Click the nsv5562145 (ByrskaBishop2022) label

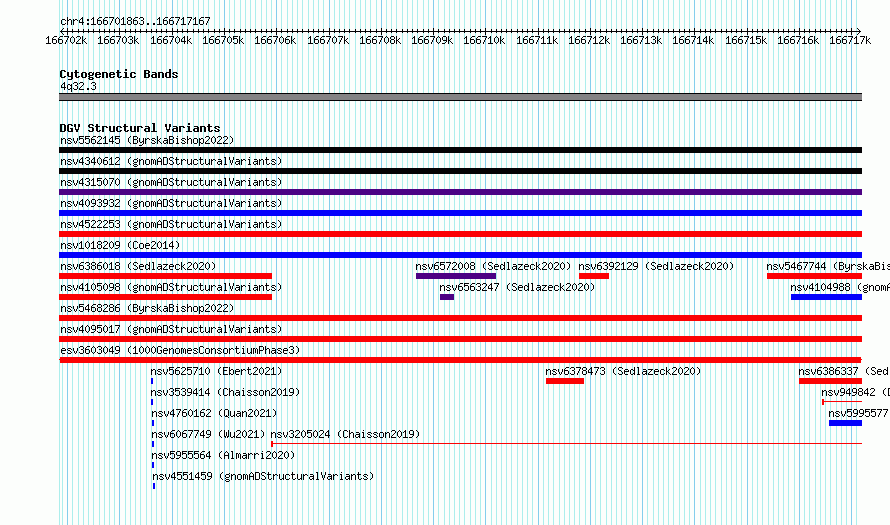pos(147,140)
